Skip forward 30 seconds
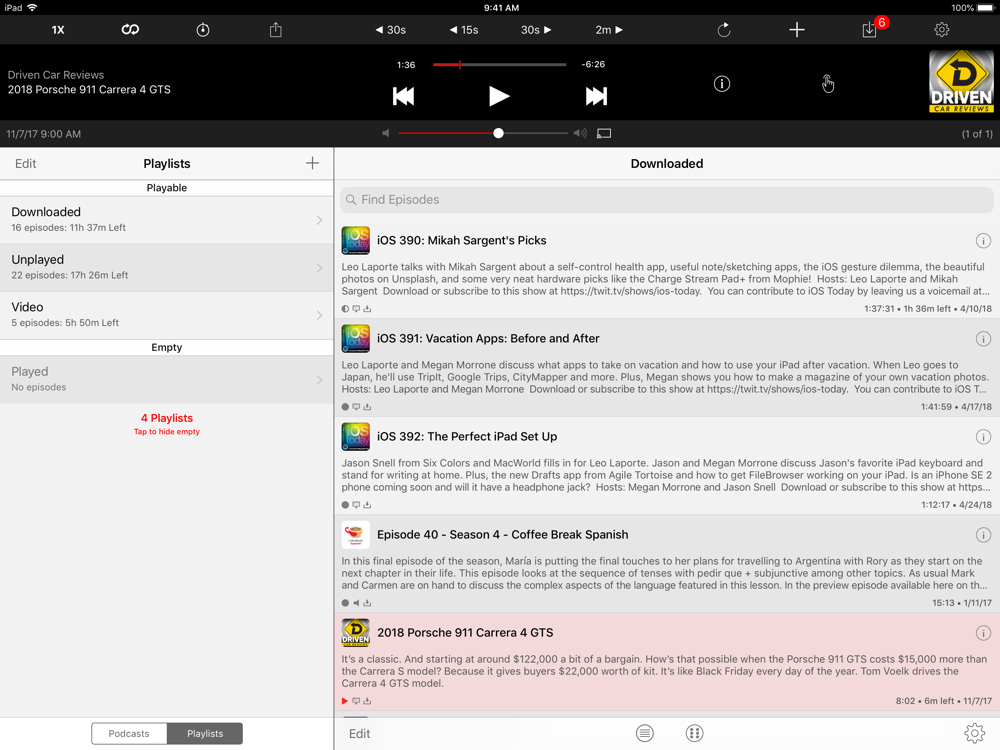 tap(536, 30)
